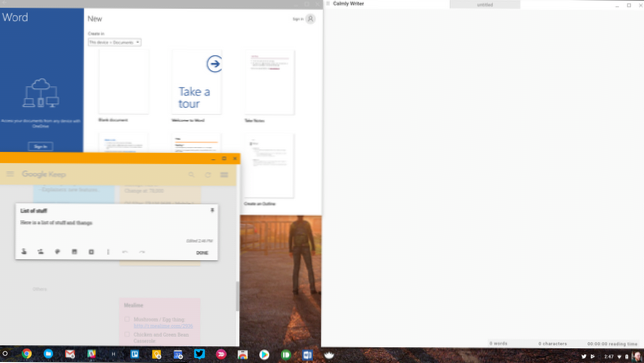Open the Google Keep hamburger main menu
The height and width of the screenshot is (363, 644).
[x=10, y=174]
